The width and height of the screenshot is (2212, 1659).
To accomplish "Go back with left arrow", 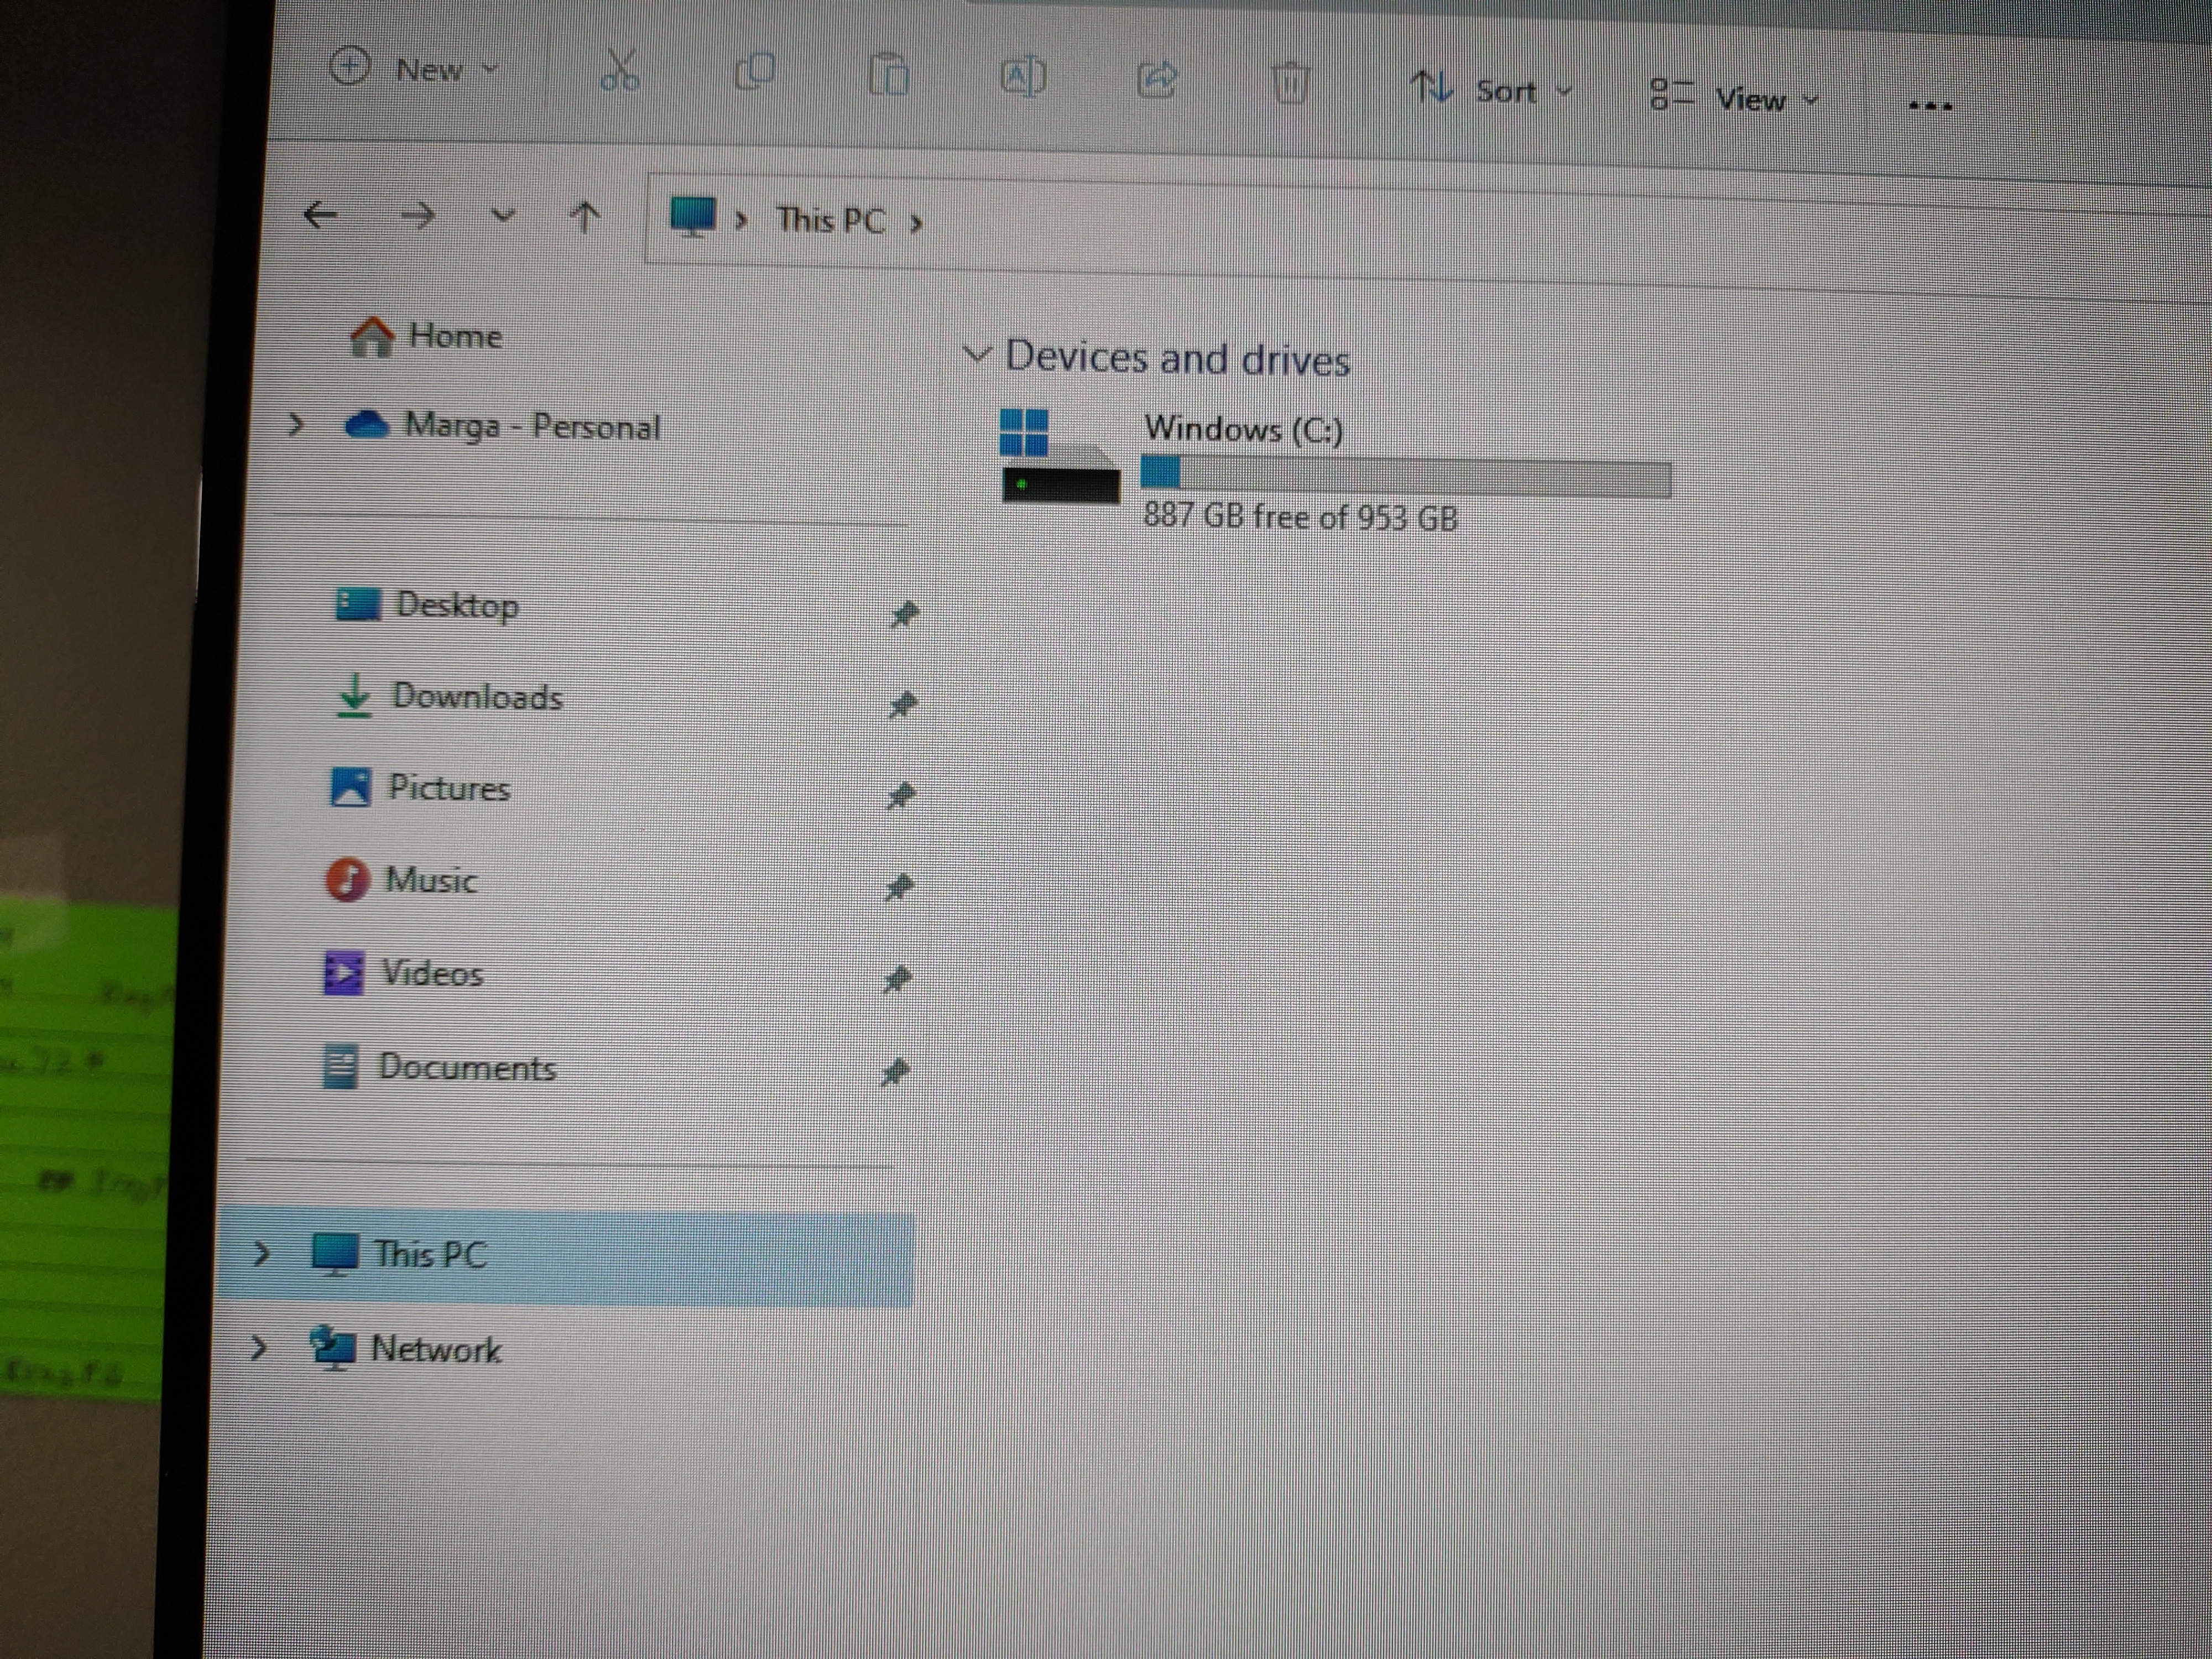I will click(x=320, y=214).
